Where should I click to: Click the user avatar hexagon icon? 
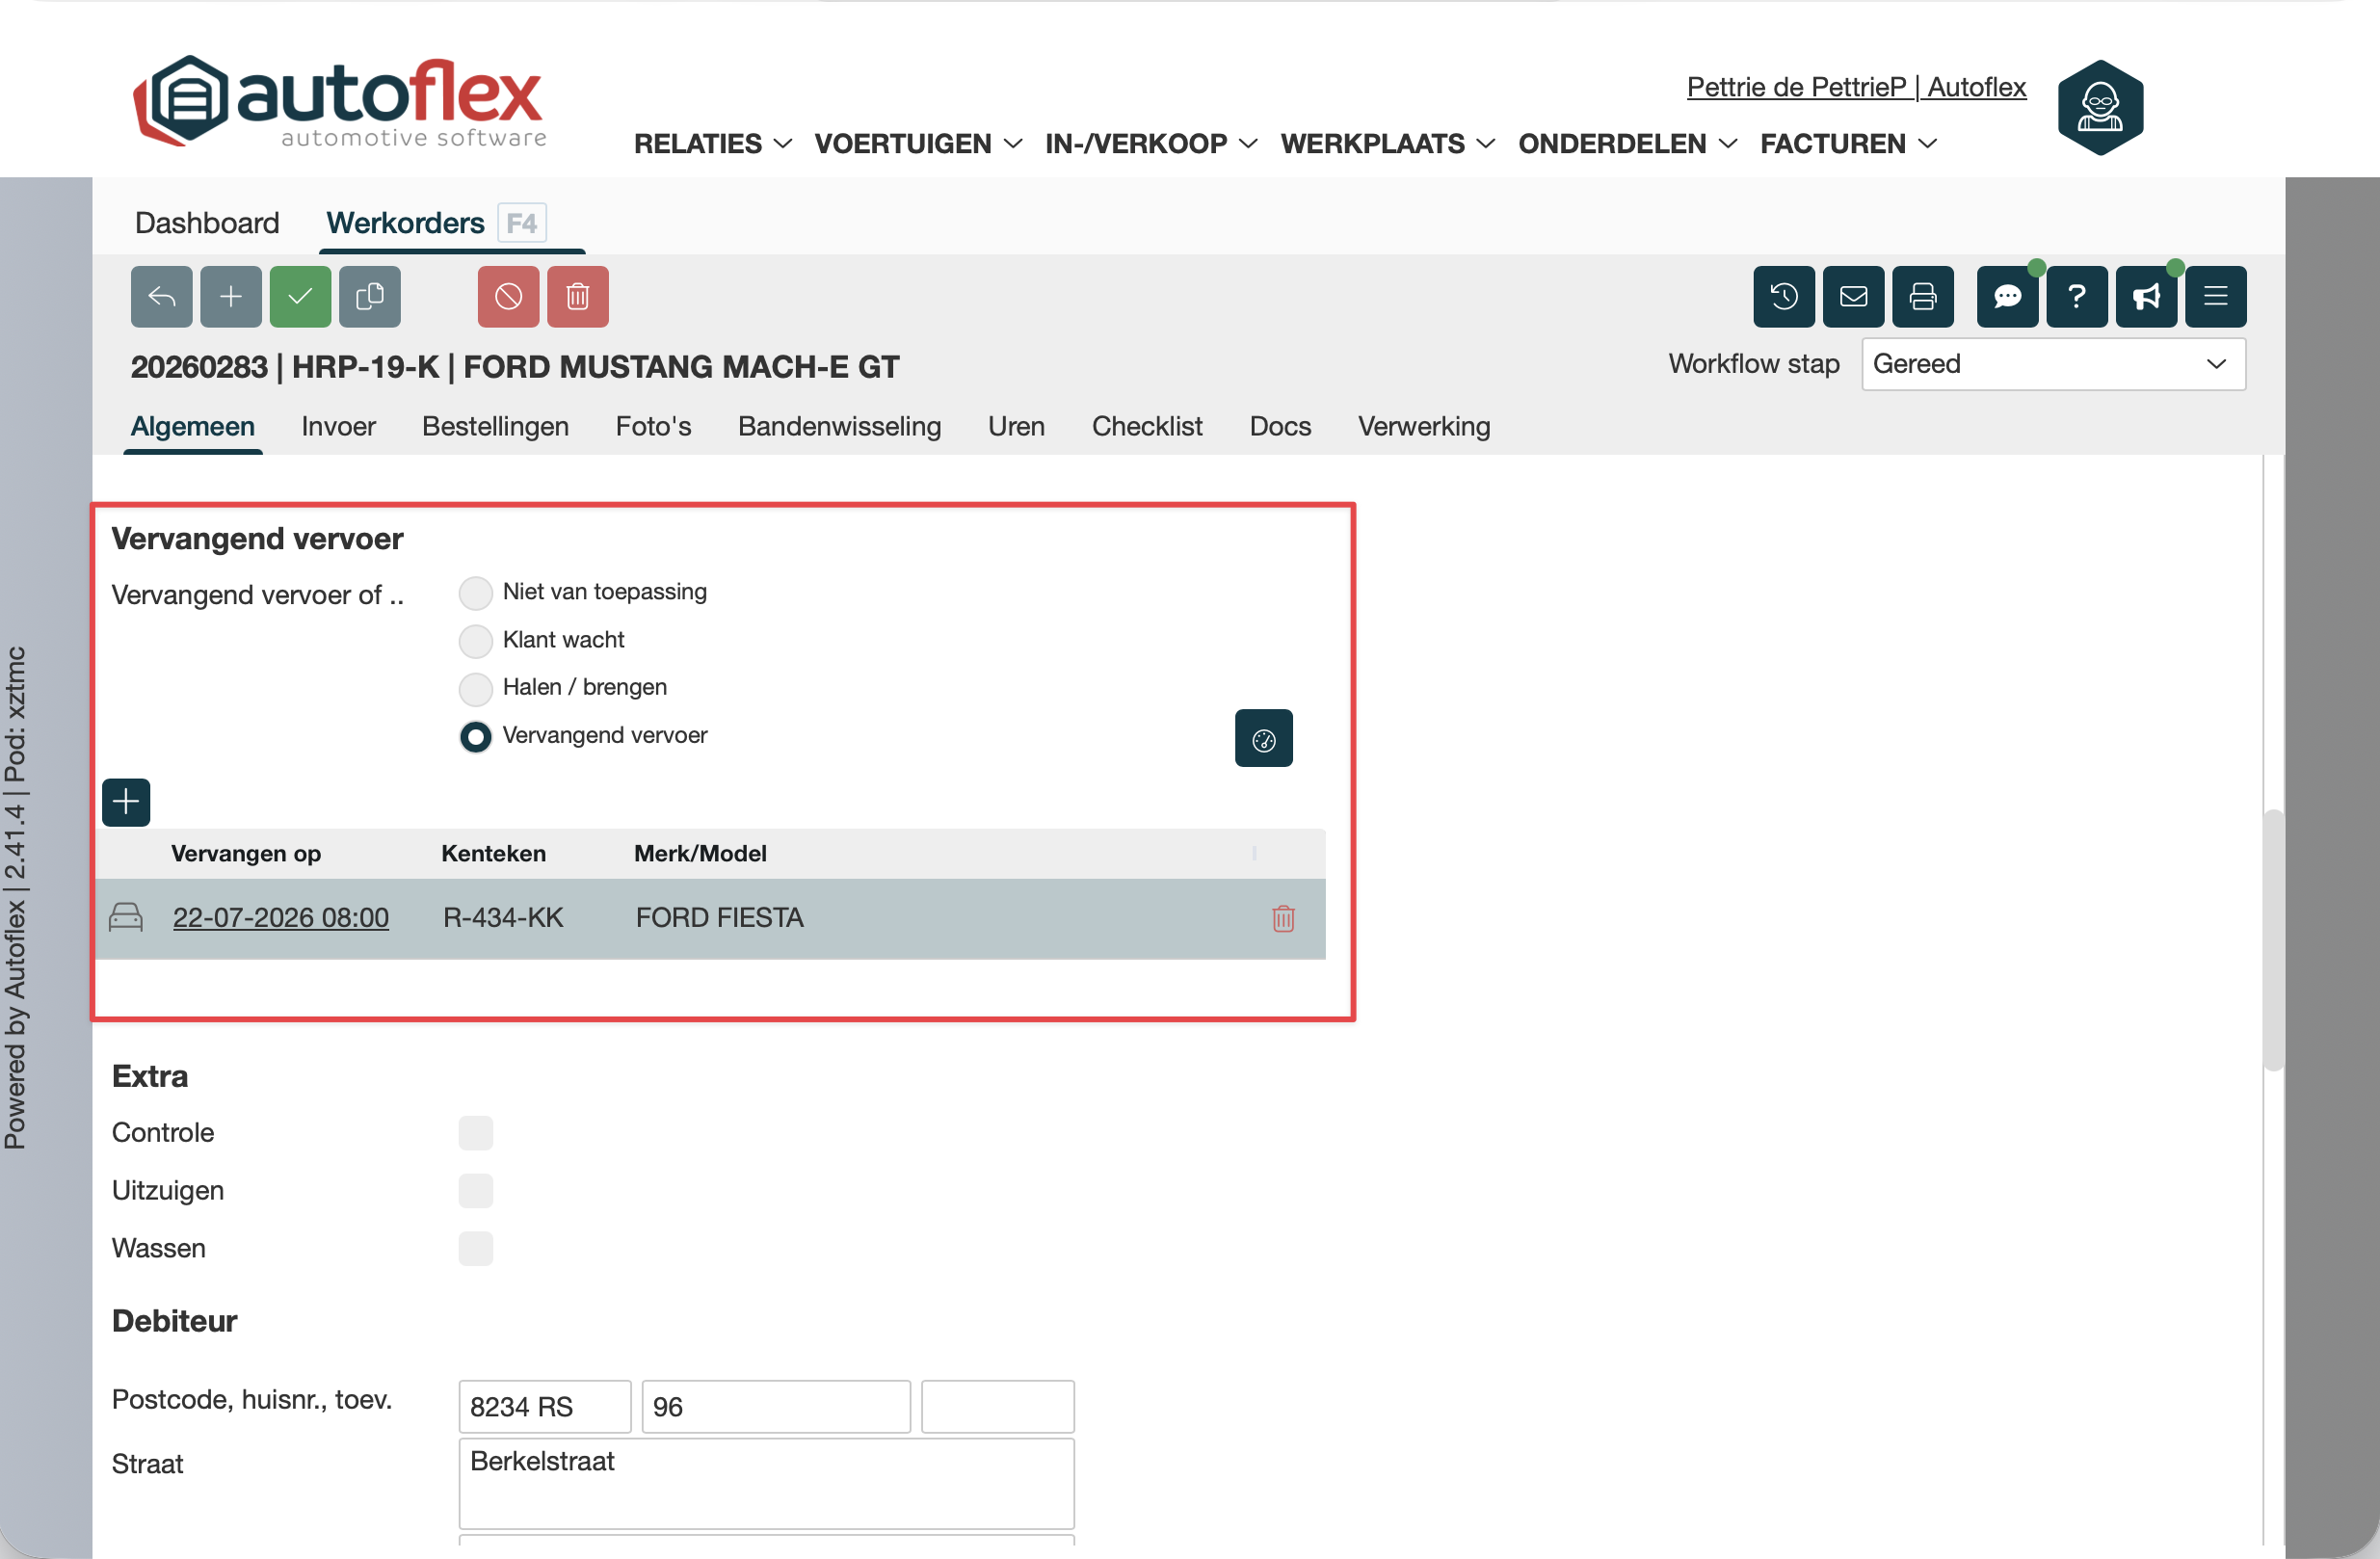point(2100,107)
